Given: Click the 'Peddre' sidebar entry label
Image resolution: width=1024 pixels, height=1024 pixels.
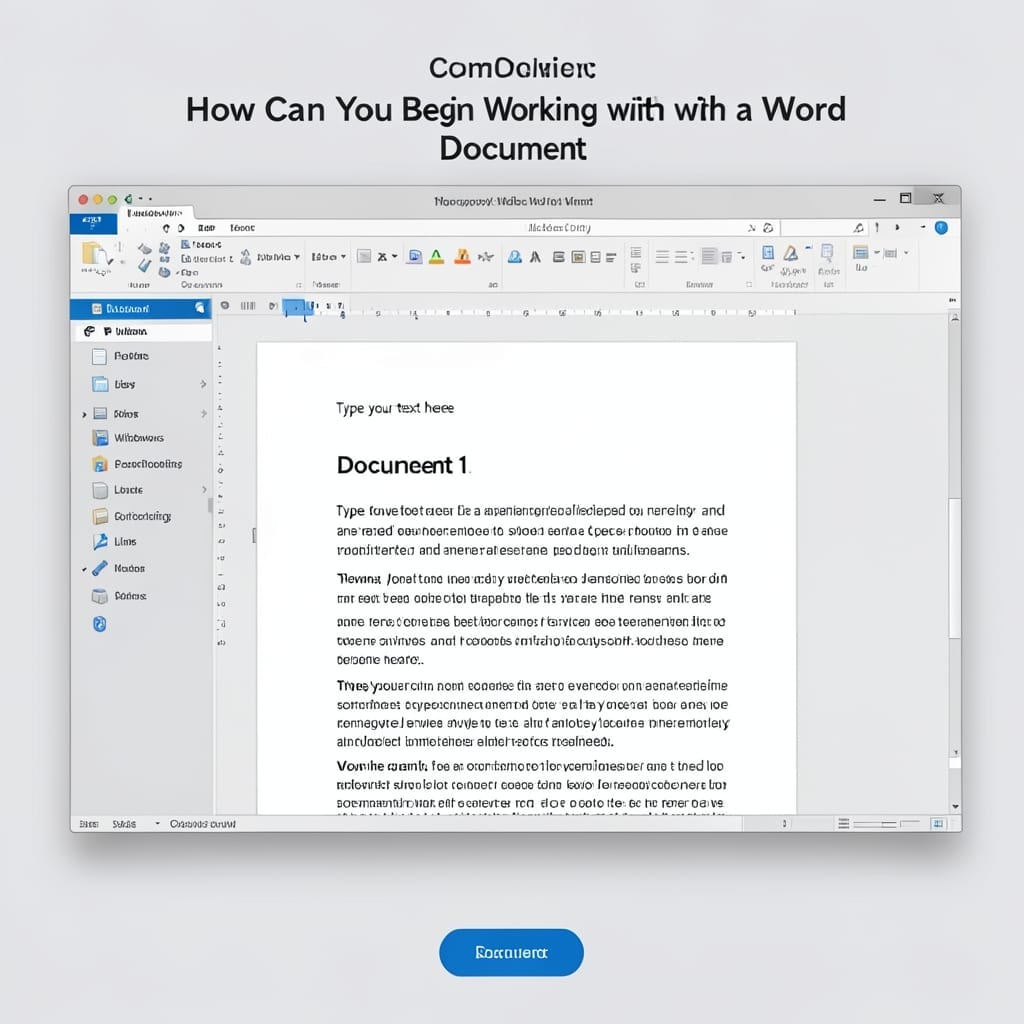Looking at the screenshot, I should pyautogui.click(x=131, y=356).
